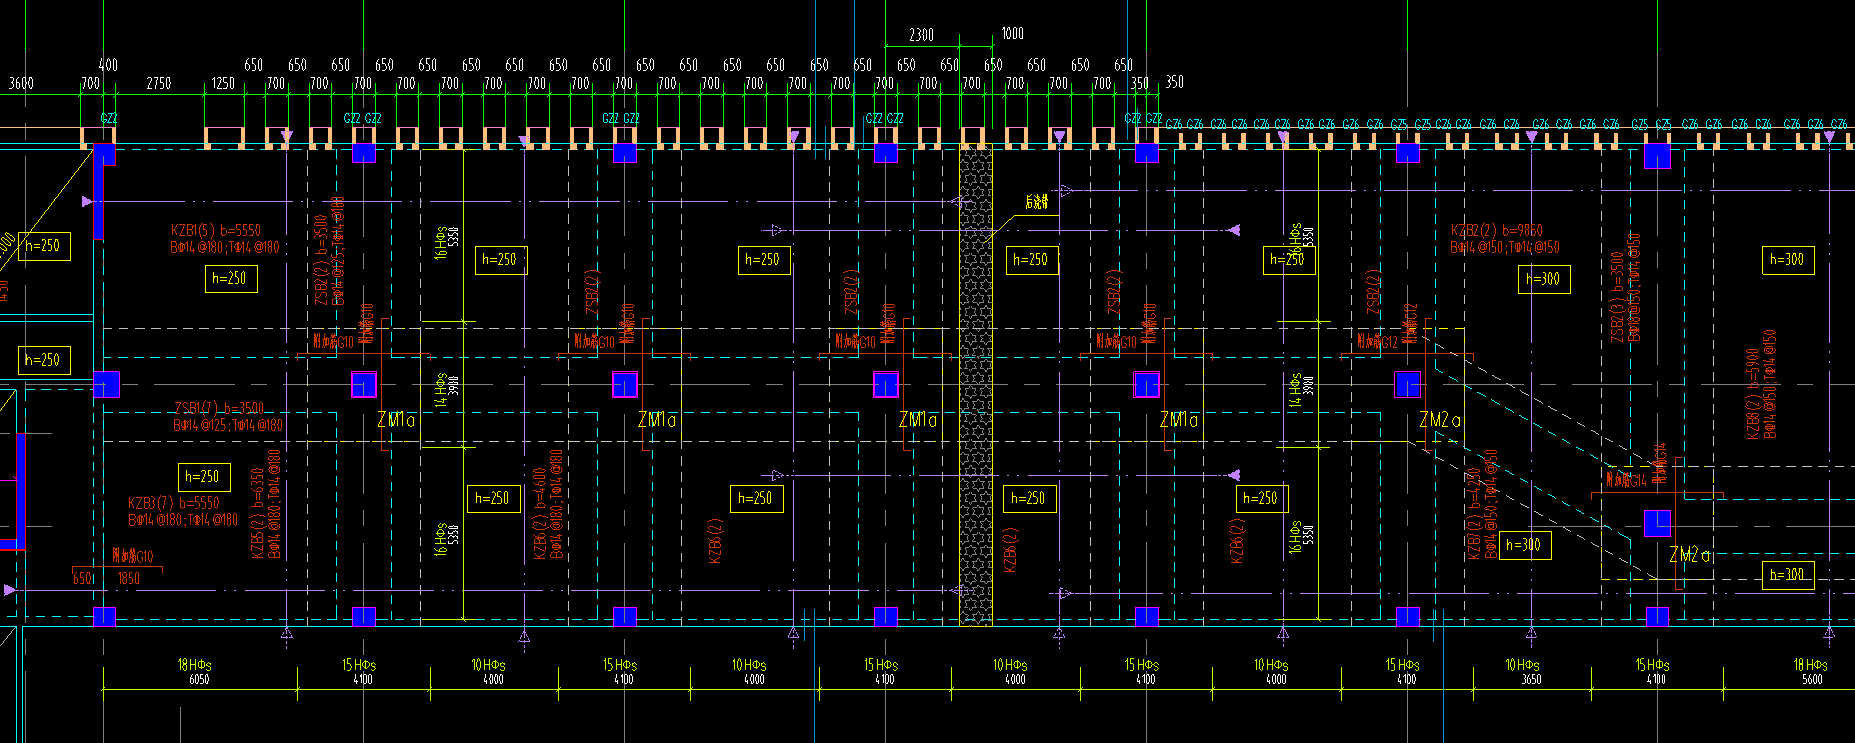Click the 3600 dimension text
Screen dimensions: 1855x743
21,83
